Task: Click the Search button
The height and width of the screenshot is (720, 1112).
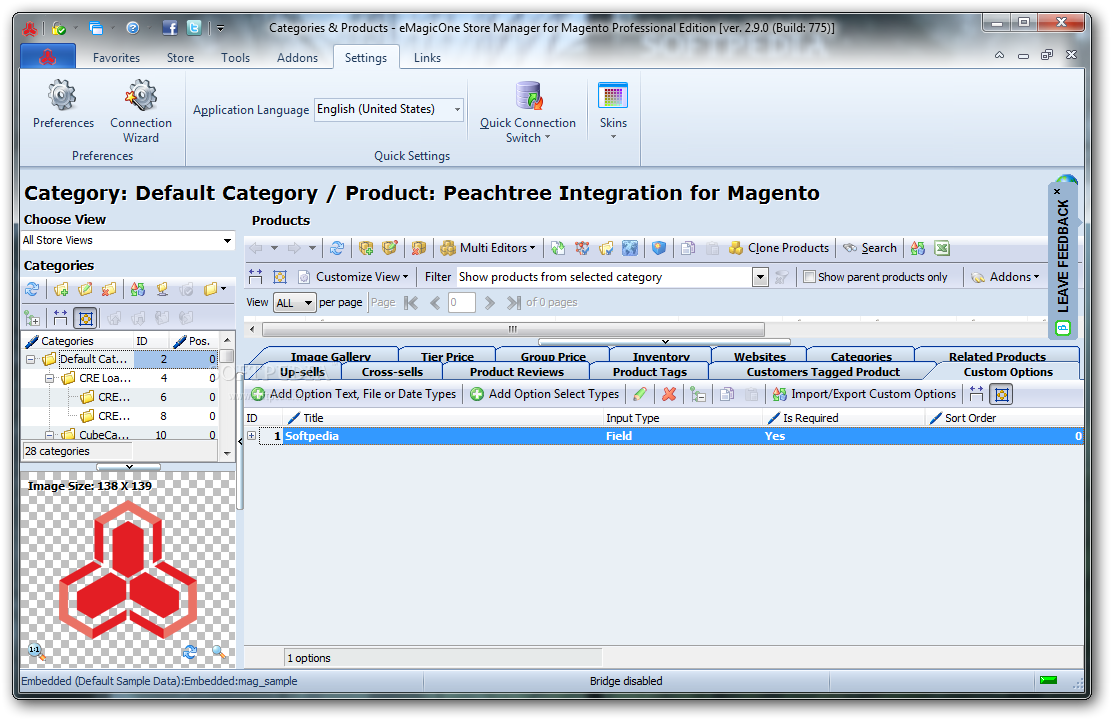Action: [x=869, y=248]
